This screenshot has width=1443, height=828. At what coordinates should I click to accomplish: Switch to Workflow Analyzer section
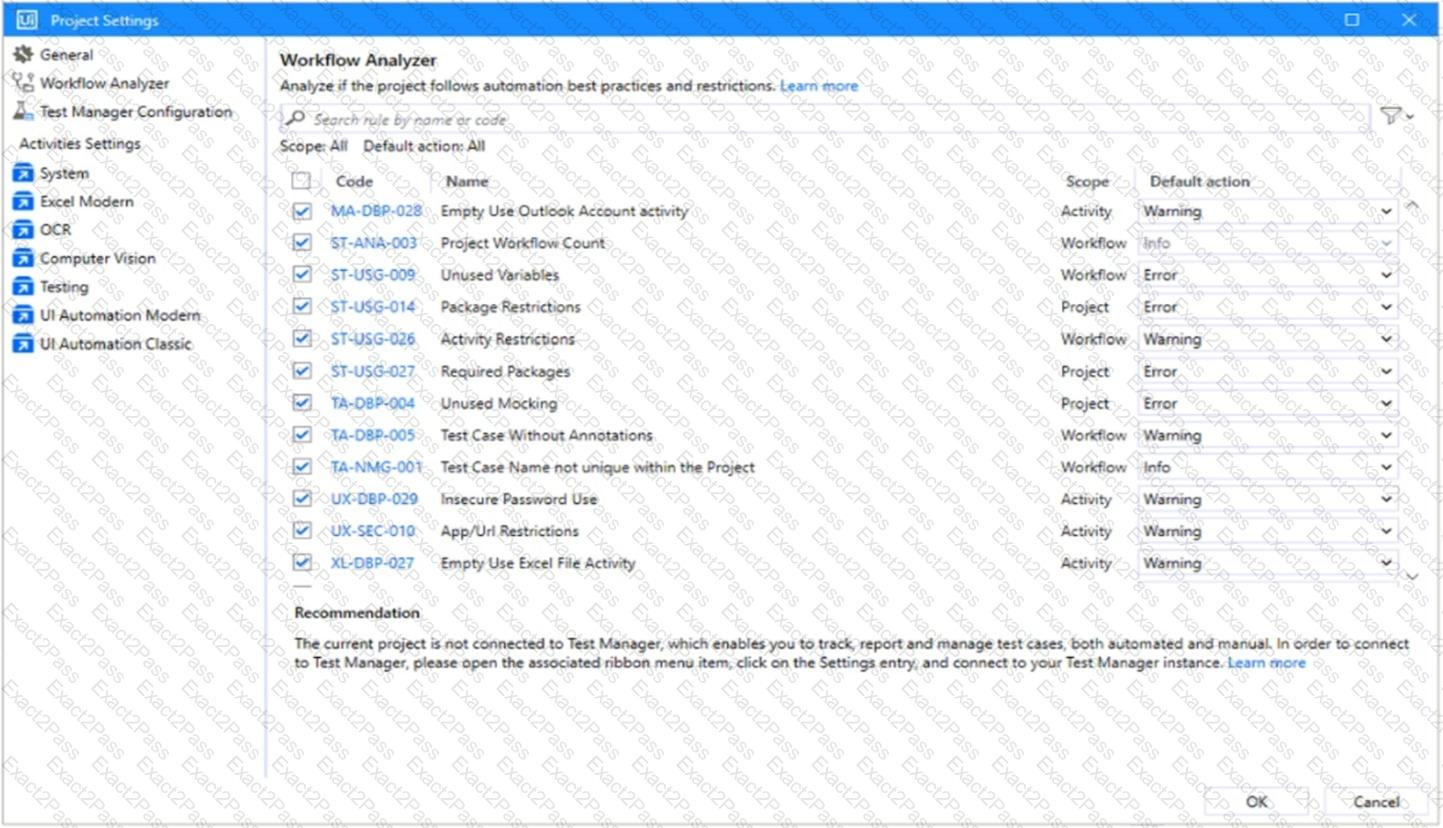point(104,83)
